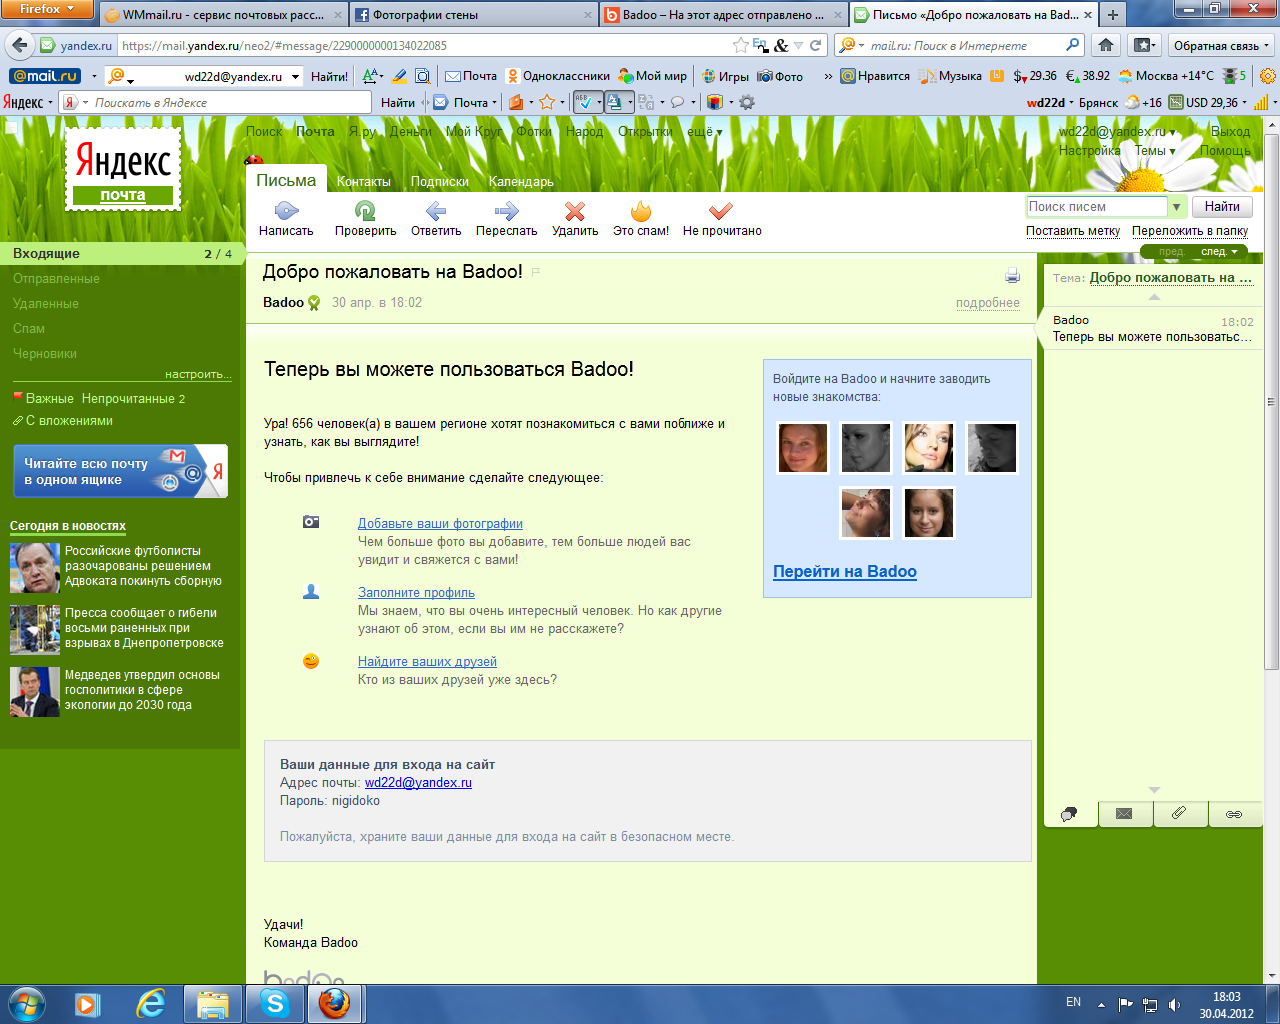Click the first Badoo profile photo thumbnail
Screen dimensions: 1280x1024
coord(803,447)
